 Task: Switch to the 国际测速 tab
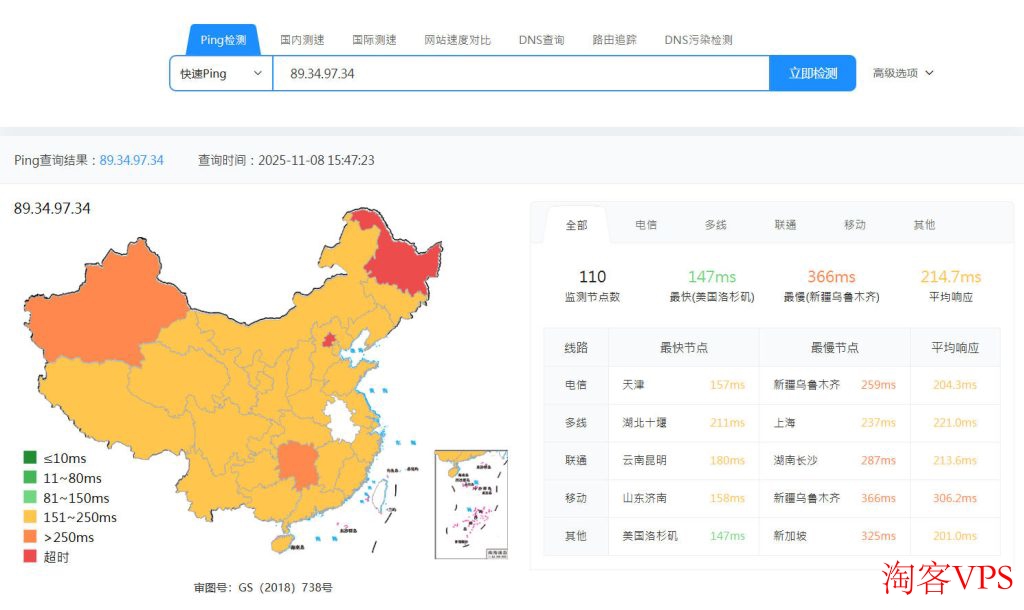[x=374, y=39]
